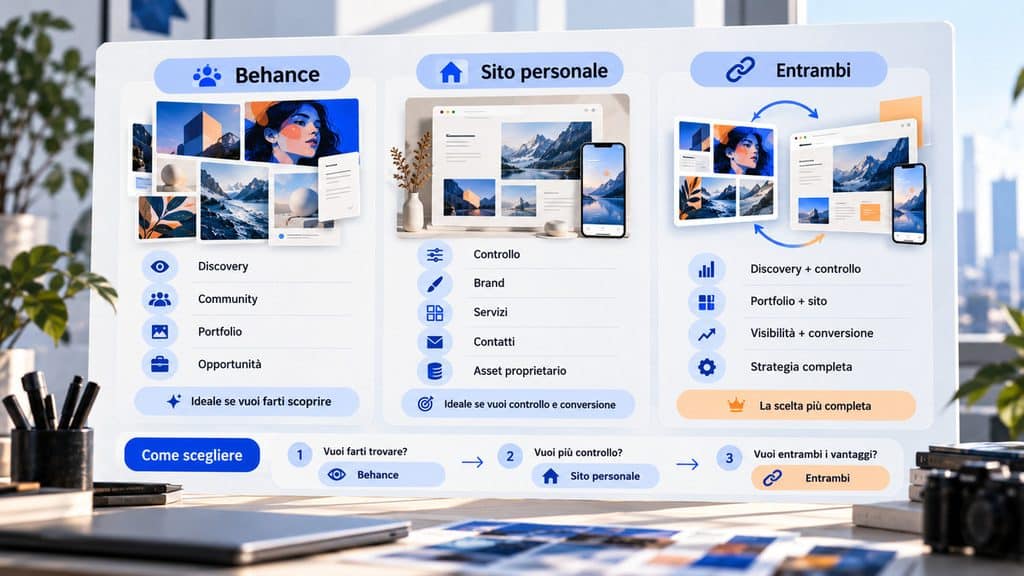Click the bar chart icon beside Discovery + controllo
Screen dimensions: 1024x576
point(707,269)
